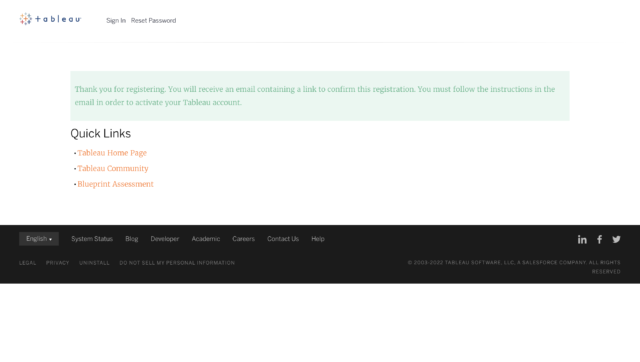Screen dimensions: 640x362
Task: Click the copyright Tableau Software notice
Action: point(514,267)
